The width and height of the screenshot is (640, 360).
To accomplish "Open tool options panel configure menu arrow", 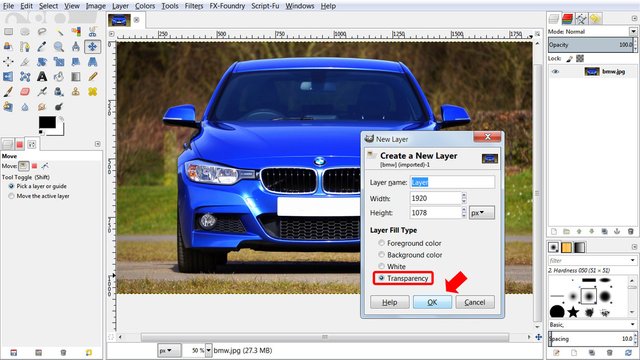I will [97, 144].
